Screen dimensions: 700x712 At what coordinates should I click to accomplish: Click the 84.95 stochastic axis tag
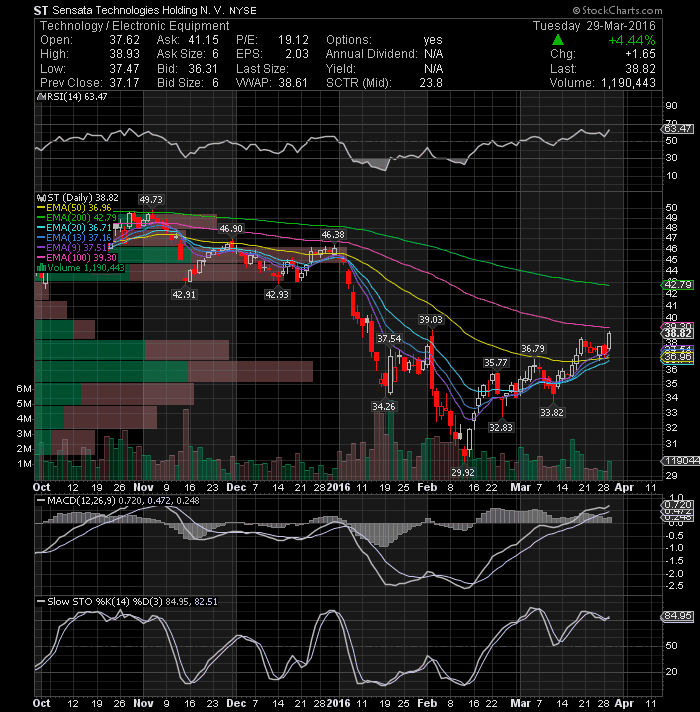678,616
